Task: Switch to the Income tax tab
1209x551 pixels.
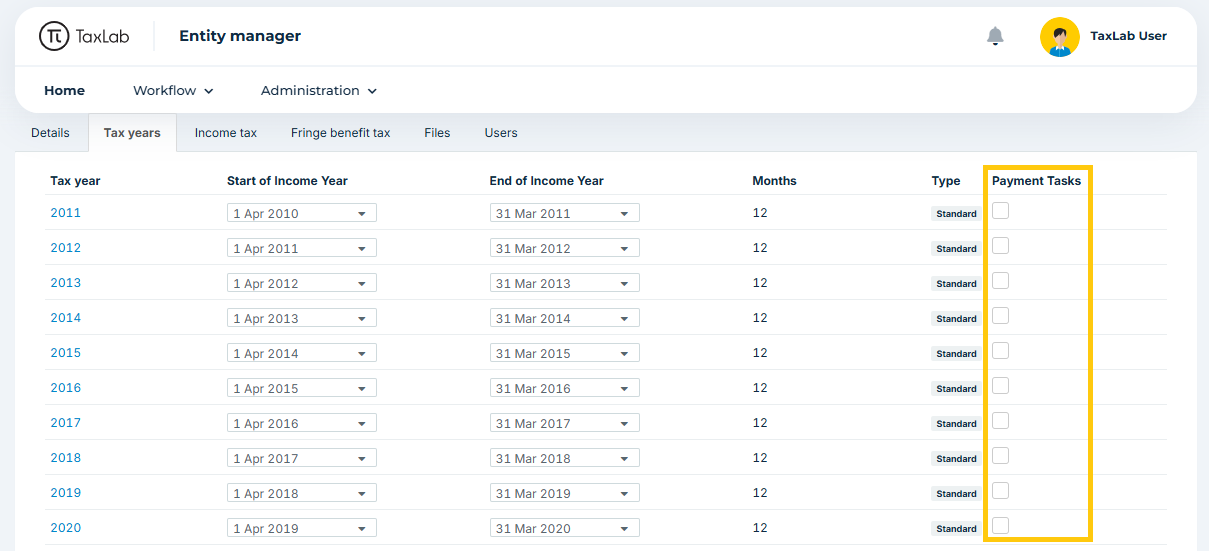Action: (226, 132)
